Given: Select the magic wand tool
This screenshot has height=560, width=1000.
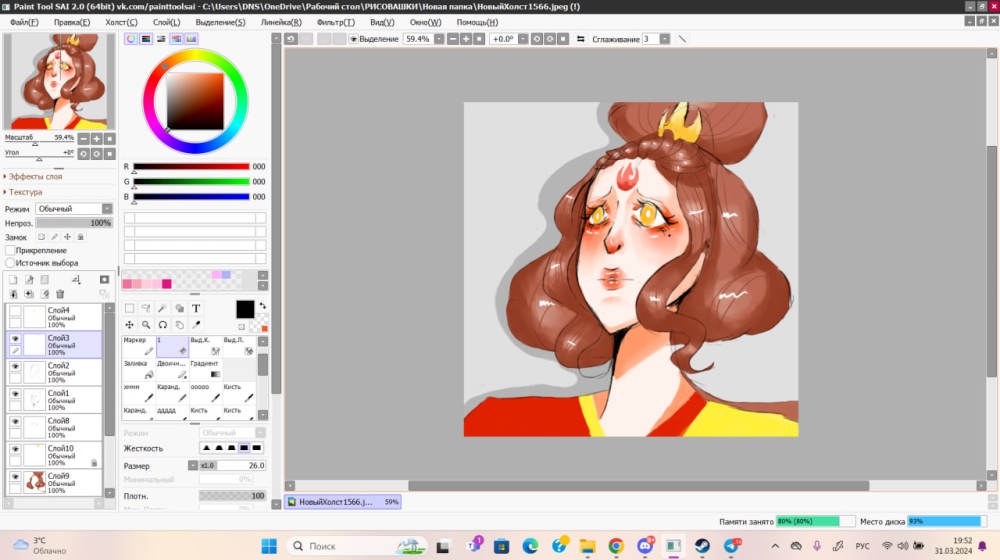Looking at the screenshot, I should [x=163, y=309].
